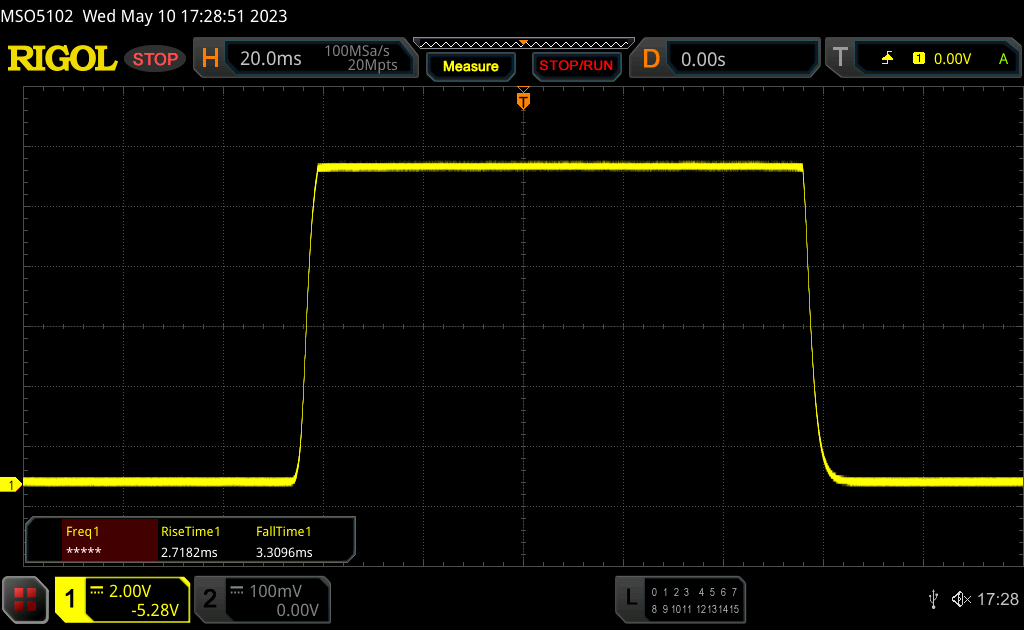Image resolution: width=1024 pixels, height=630 pixels.
Task: Click channel 1 -5.28V offset value
Action: (x=155, y=610)
